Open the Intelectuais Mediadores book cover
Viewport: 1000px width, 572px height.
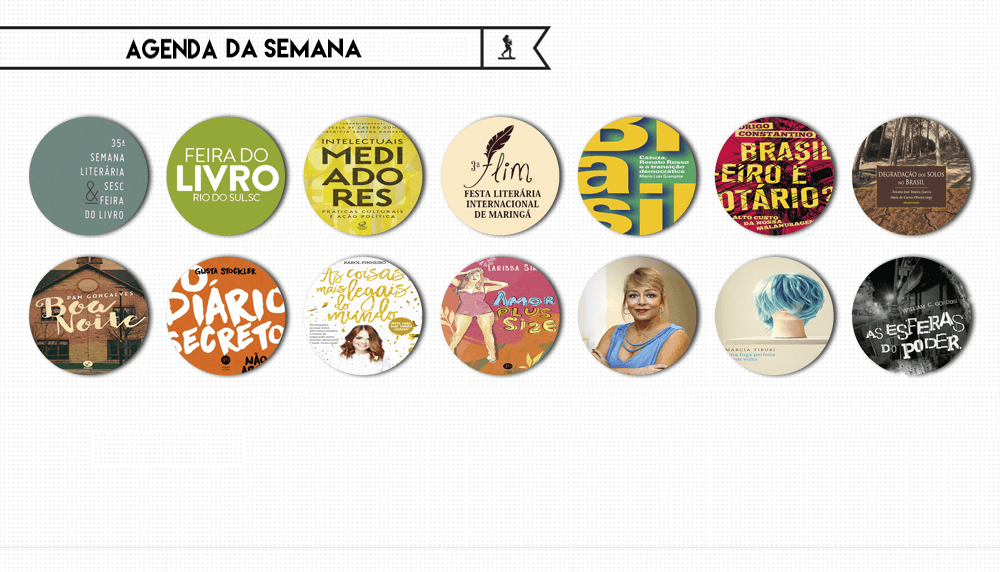point(363,176)
